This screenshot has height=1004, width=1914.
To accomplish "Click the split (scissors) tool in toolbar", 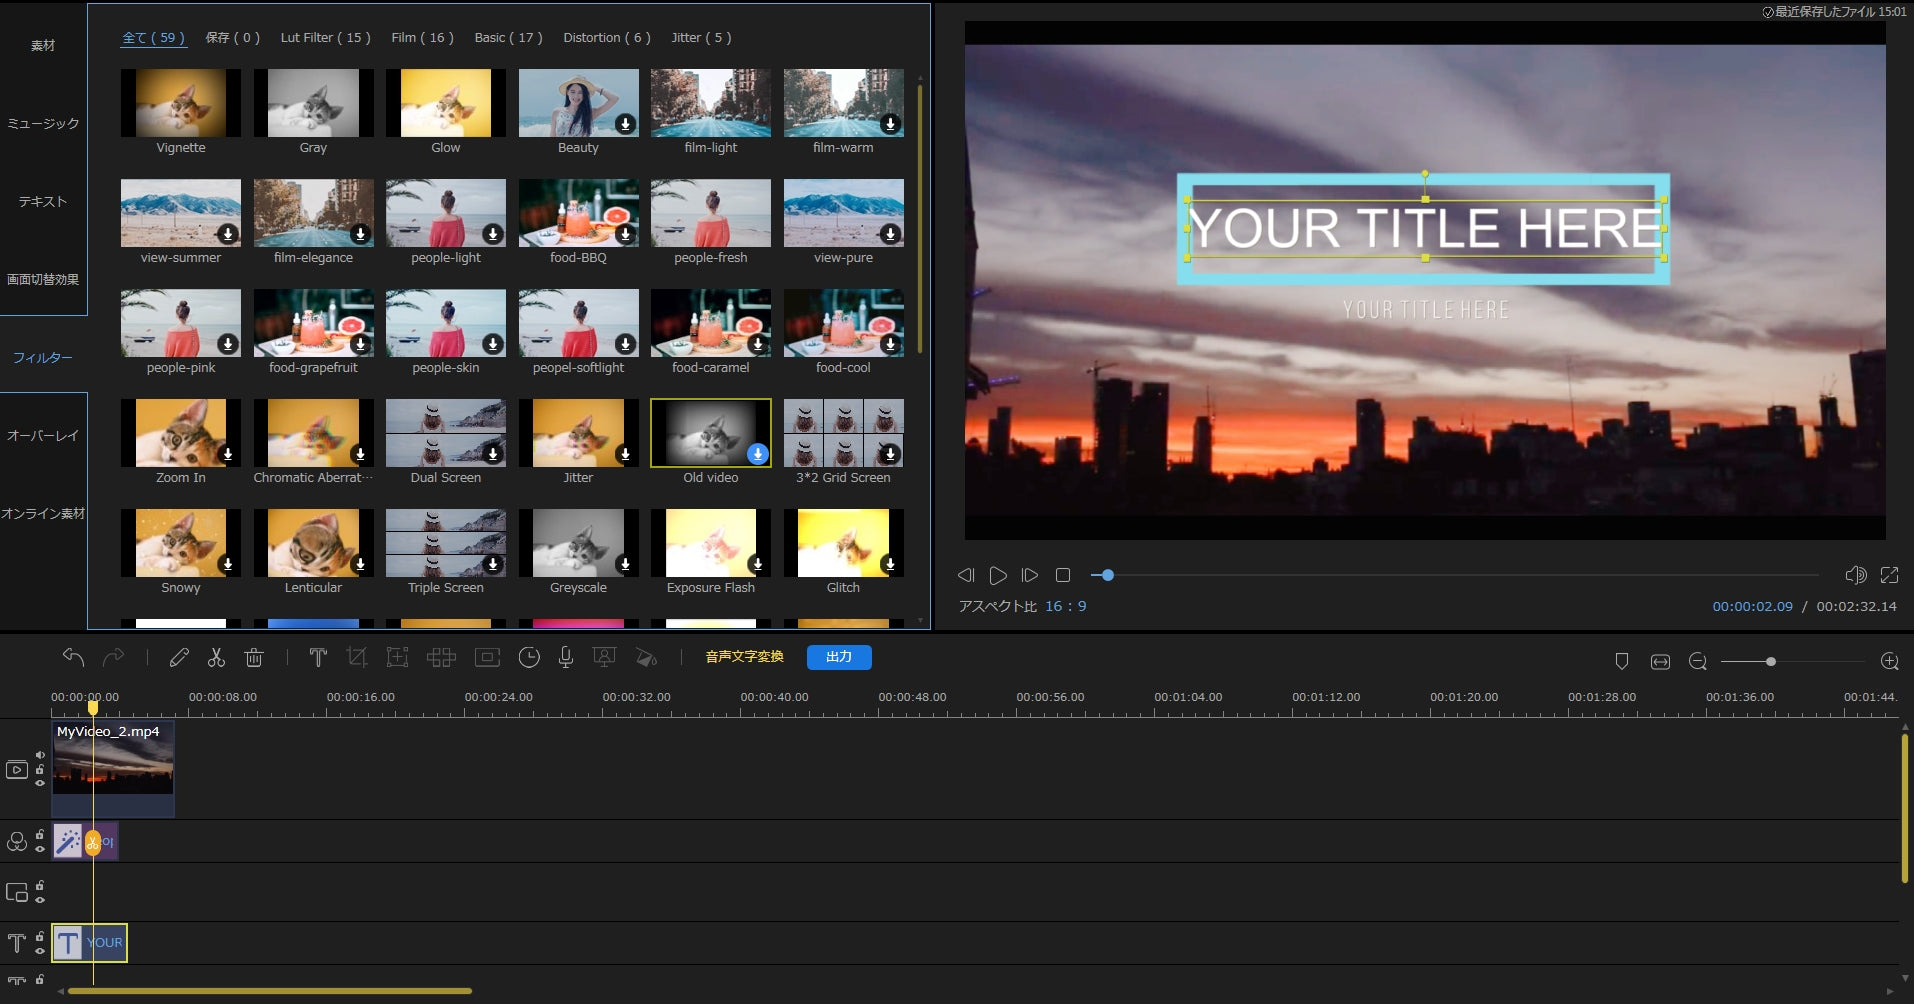I will pyautogui.click(x=216, y=657).
